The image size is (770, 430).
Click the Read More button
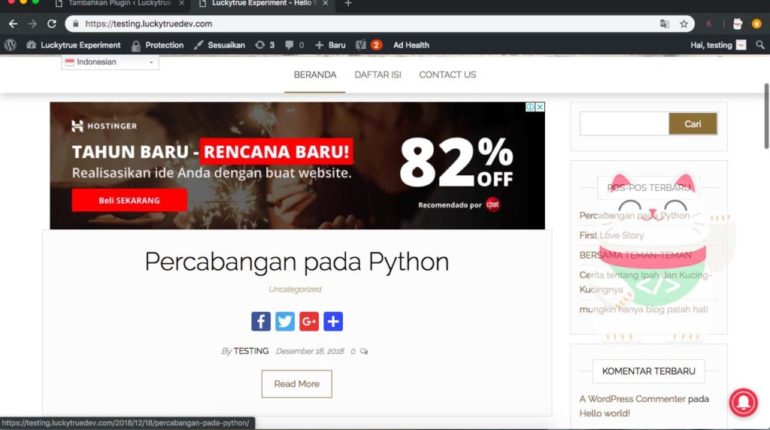click(296, 384)
